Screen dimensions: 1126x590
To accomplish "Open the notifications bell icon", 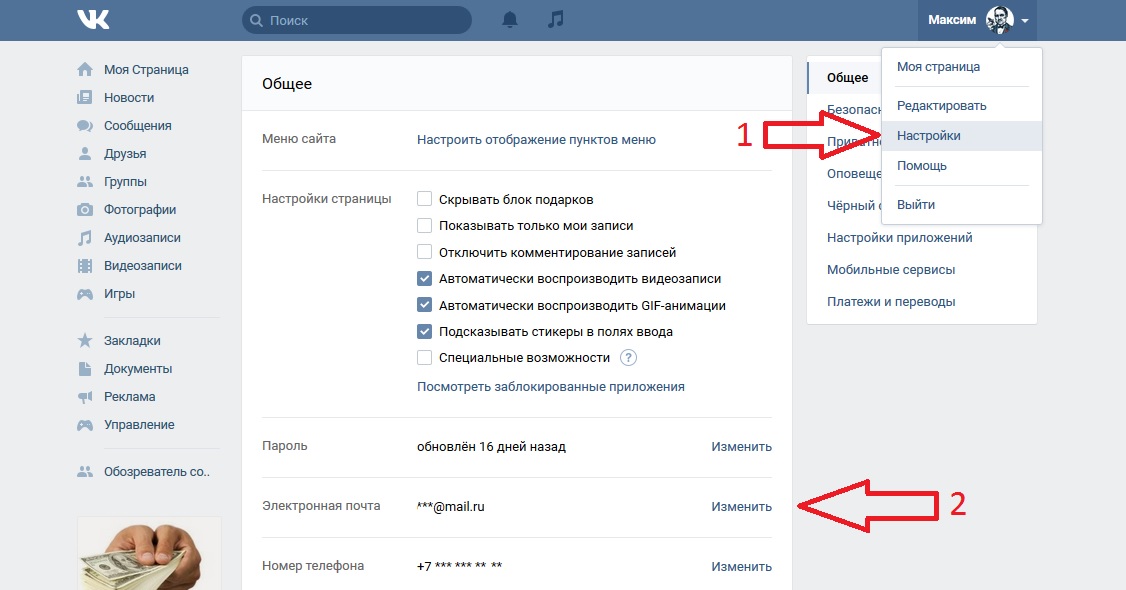I will [510, 20].
